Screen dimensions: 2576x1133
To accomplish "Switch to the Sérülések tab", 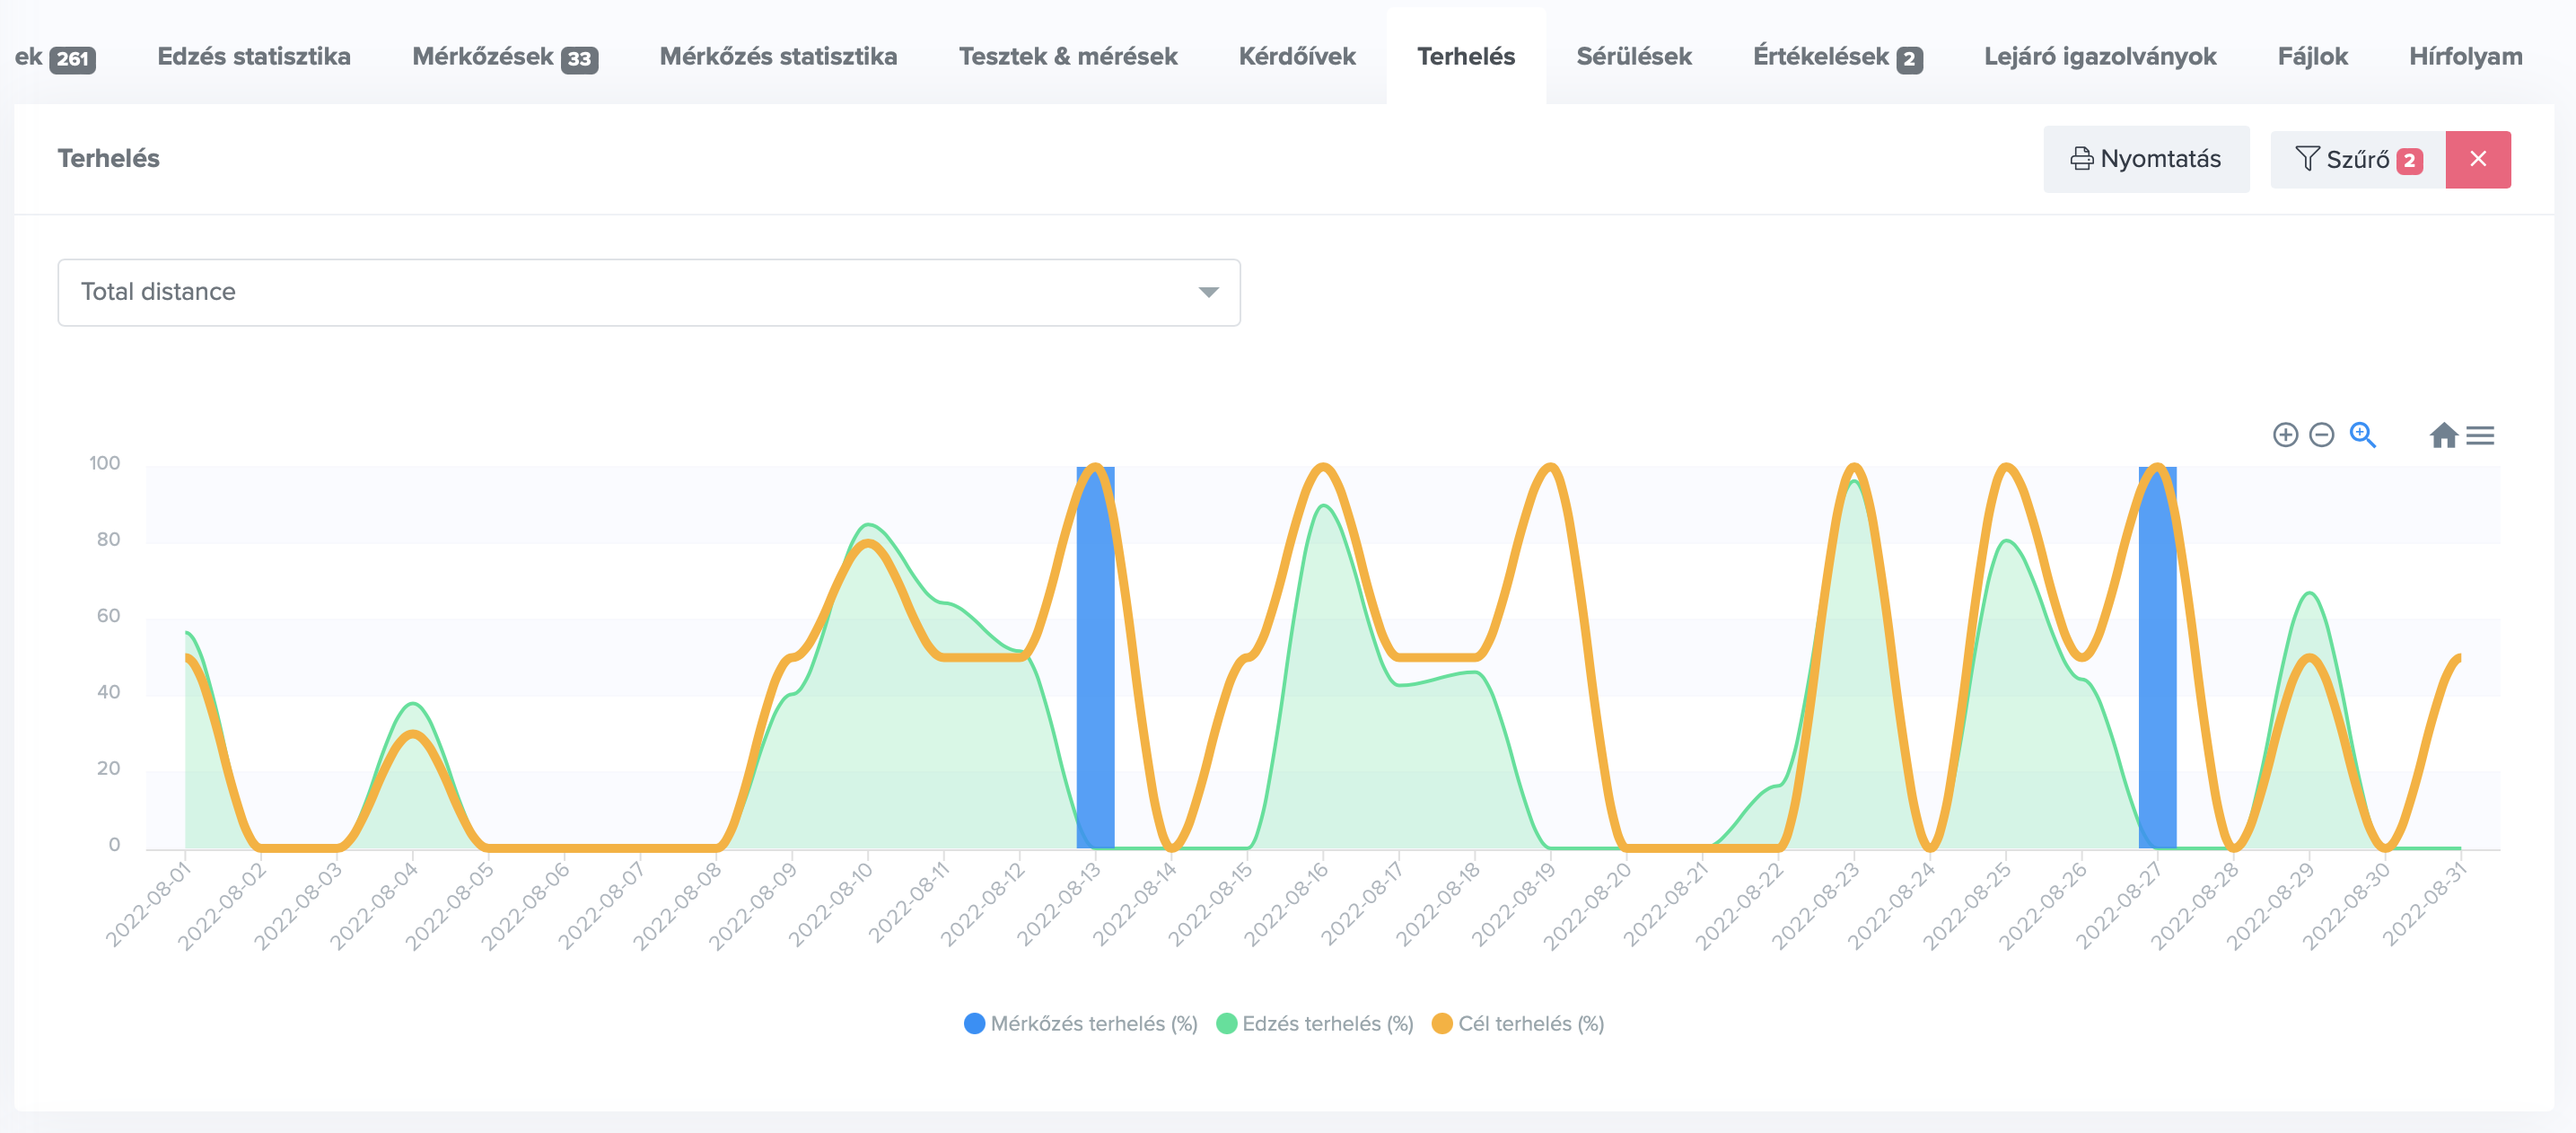I will pyautogui.click(x=1633, y=56).
